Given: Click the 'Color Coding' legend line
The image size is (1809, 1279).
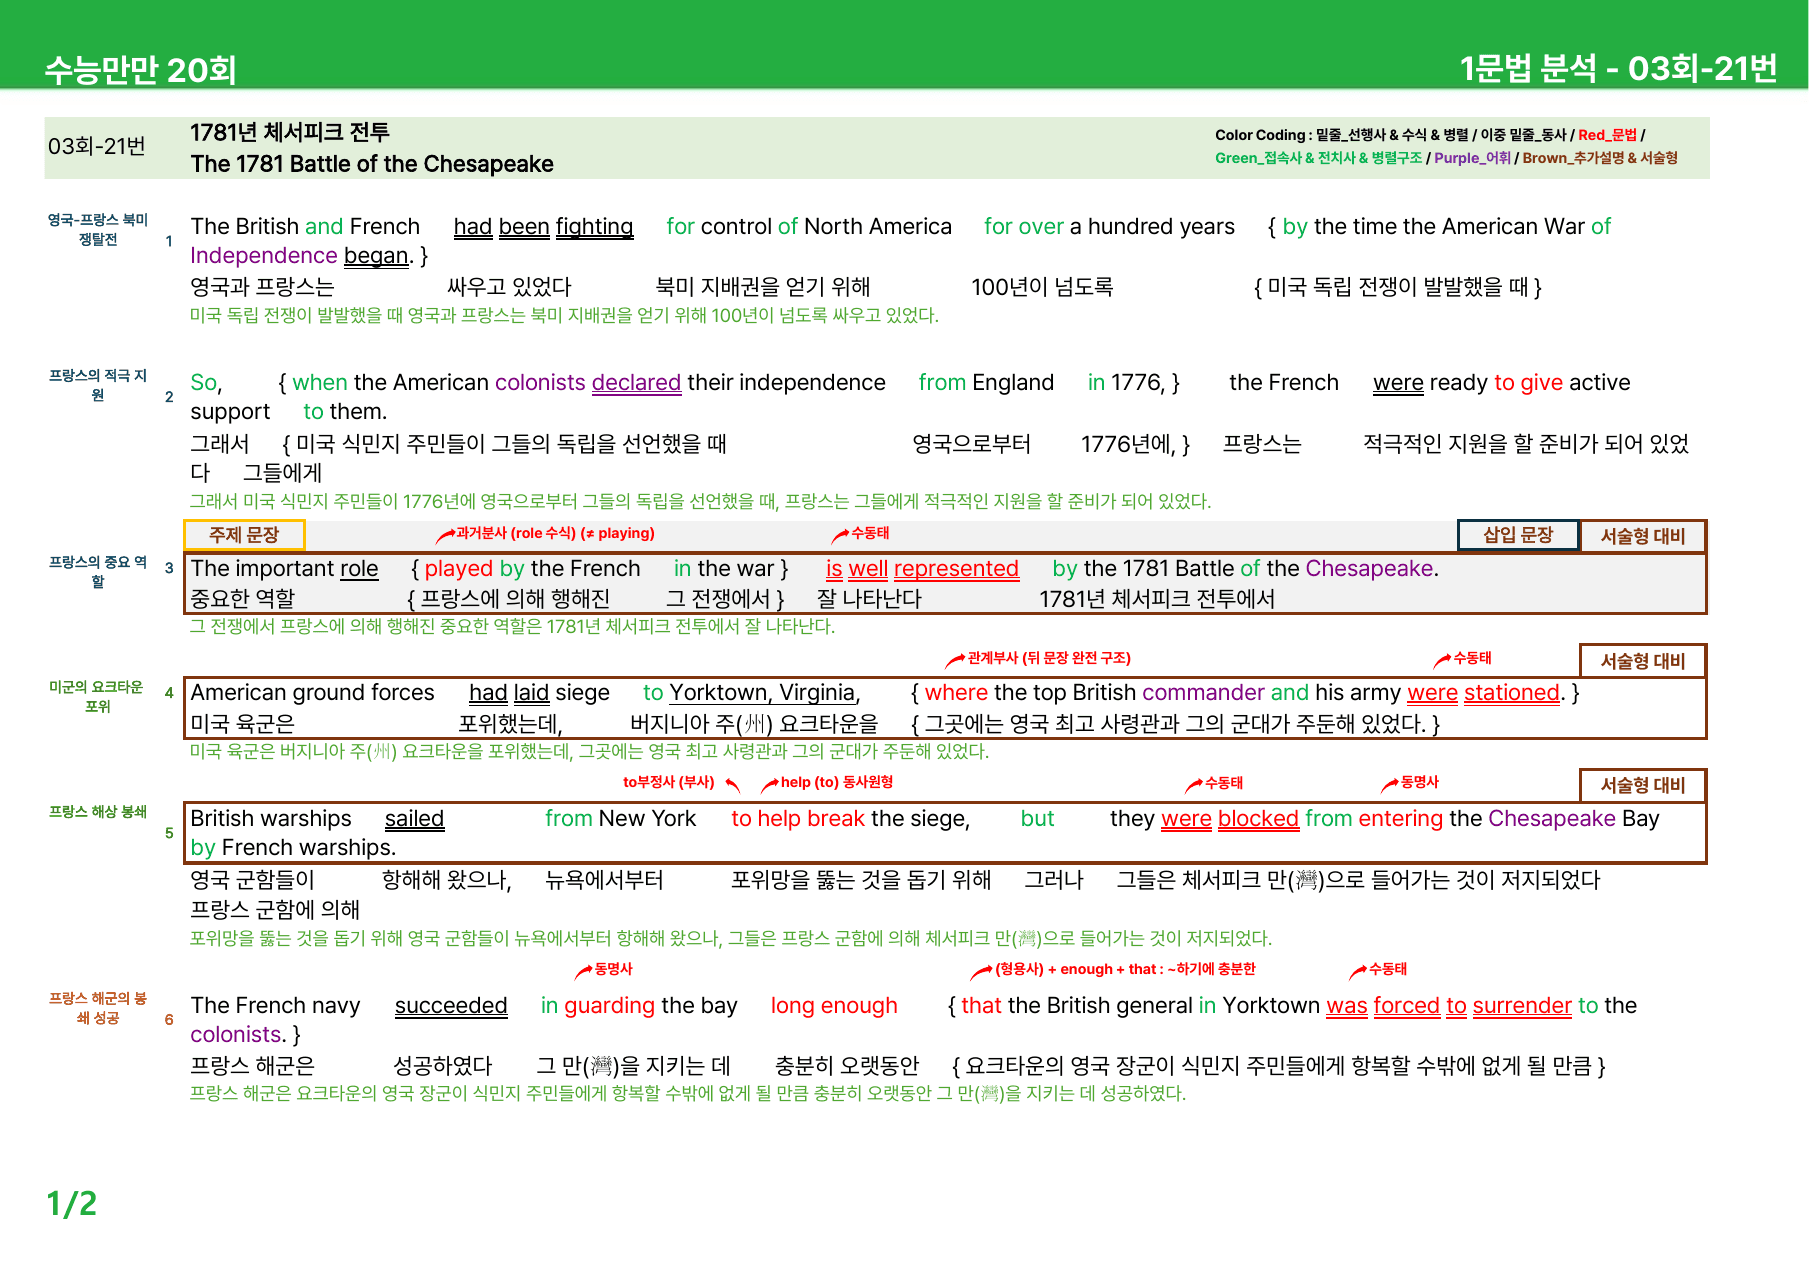Looking at the screenshot, I should pos(1430,135).
